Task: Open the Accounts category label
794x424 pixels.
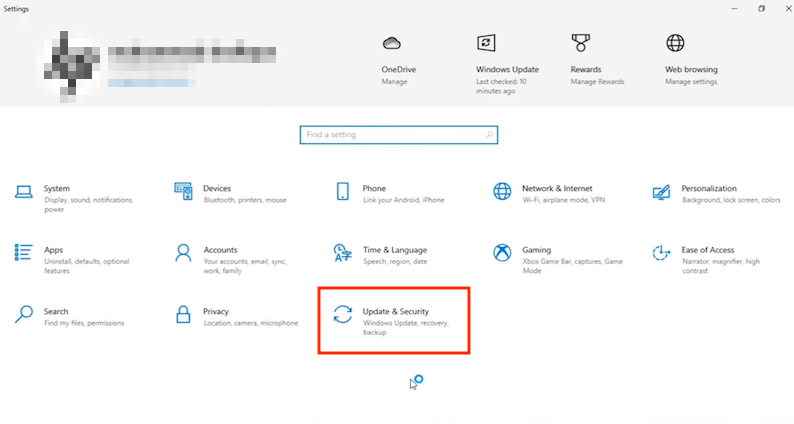Action: click(220, 250)
